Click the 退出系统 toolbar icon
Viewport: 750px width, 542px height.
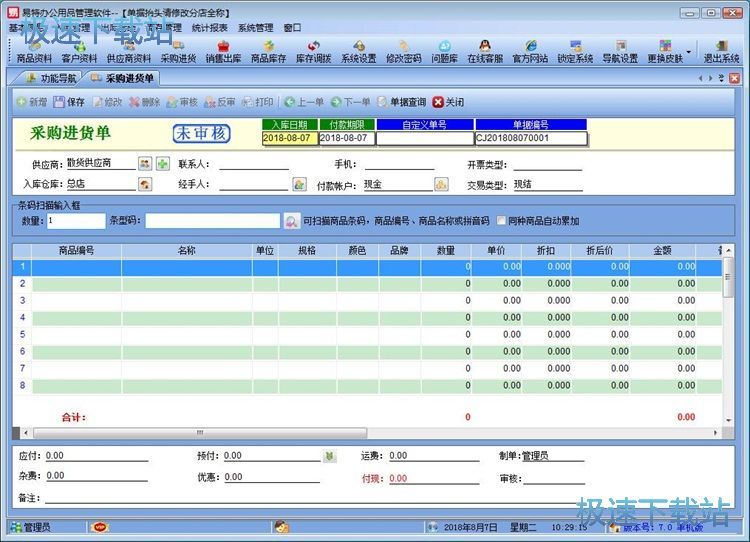pyautogui.click(x=721, y=52)
